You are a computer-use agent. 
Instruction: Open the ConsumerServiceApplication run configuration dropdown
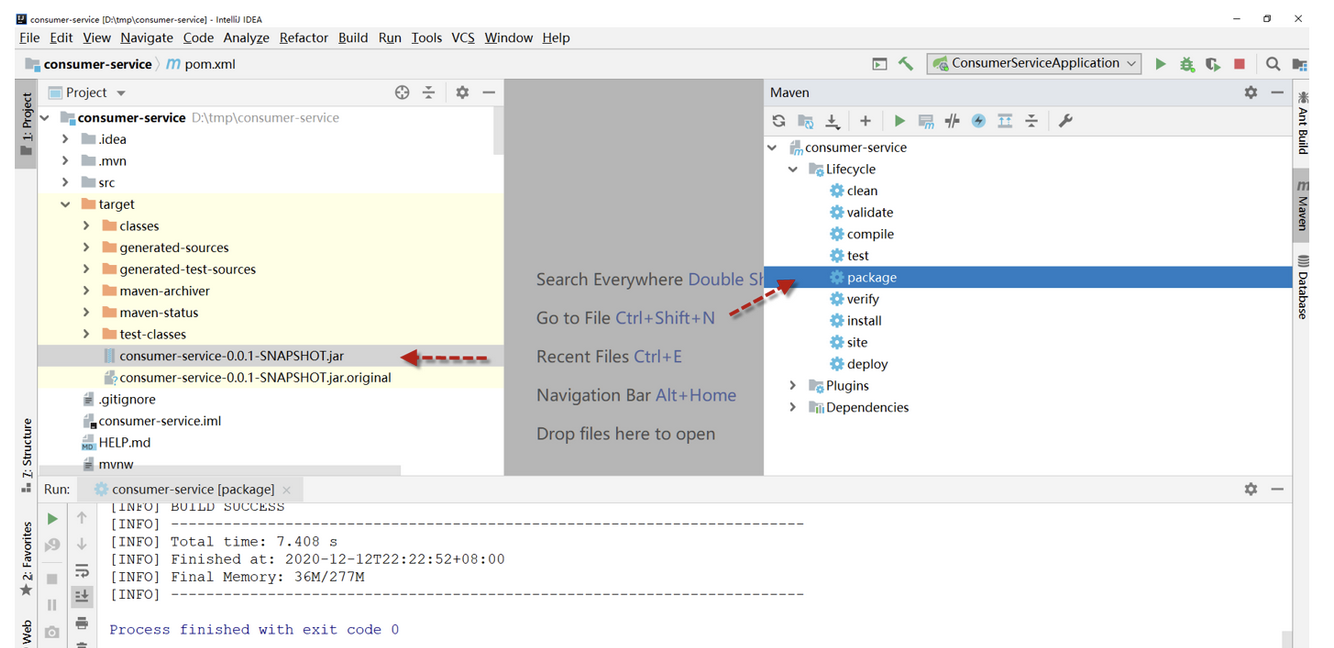pos(1034,63)
